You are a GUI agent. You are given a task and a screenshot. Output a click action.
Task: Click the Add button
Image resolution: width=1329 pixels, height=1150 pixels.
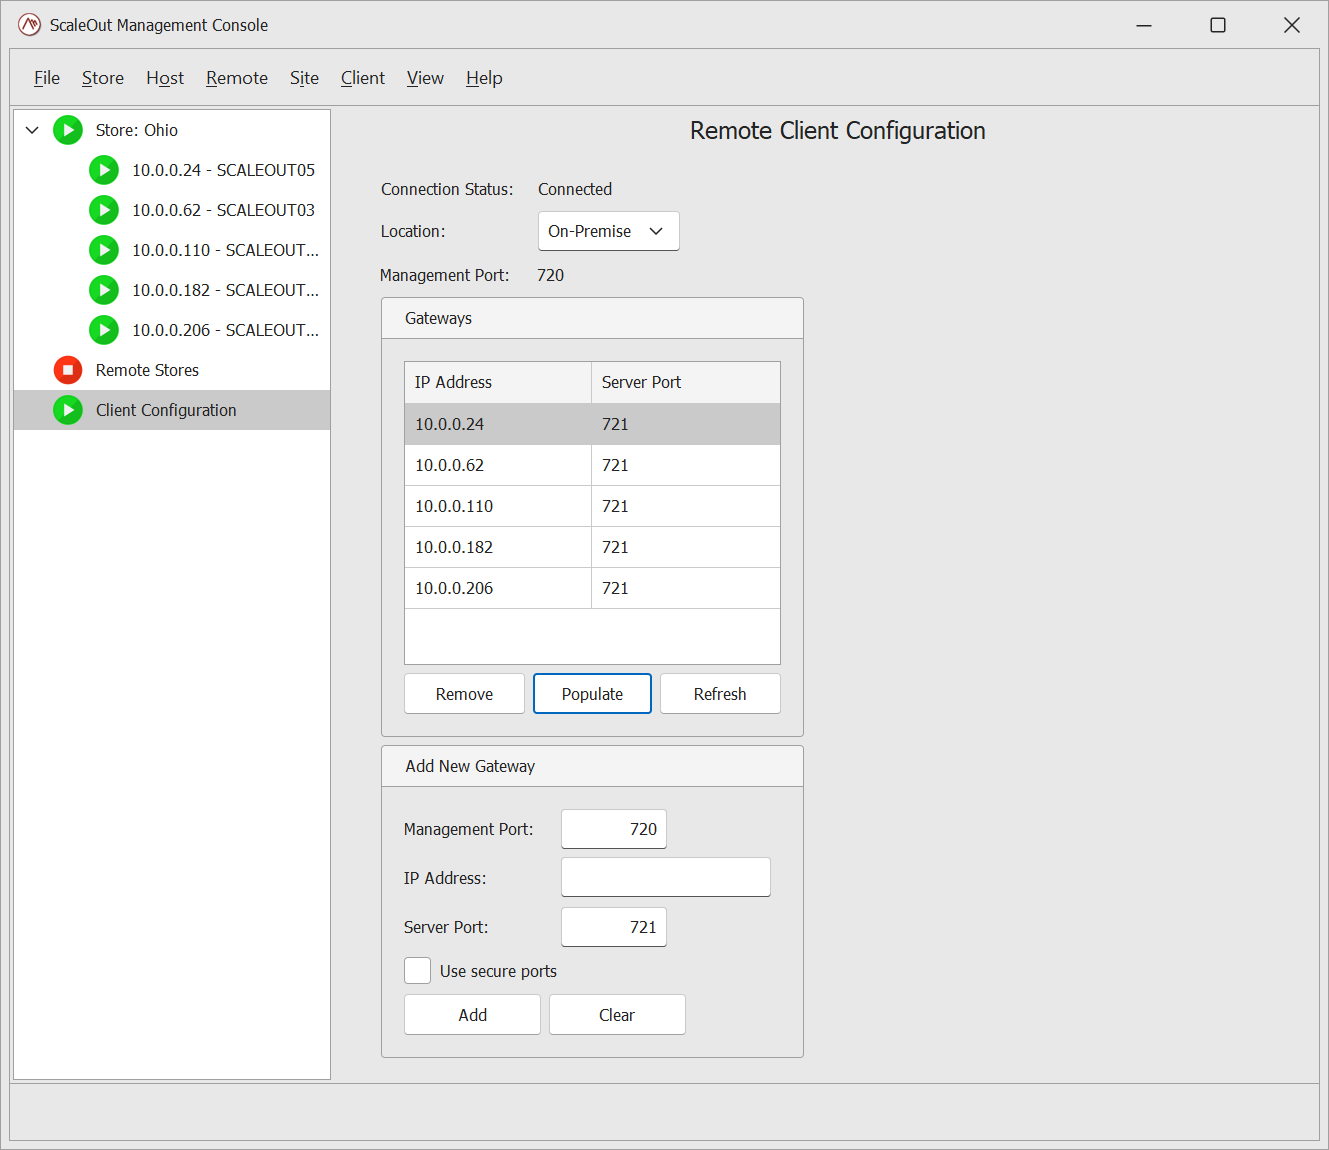(472, 1015)
